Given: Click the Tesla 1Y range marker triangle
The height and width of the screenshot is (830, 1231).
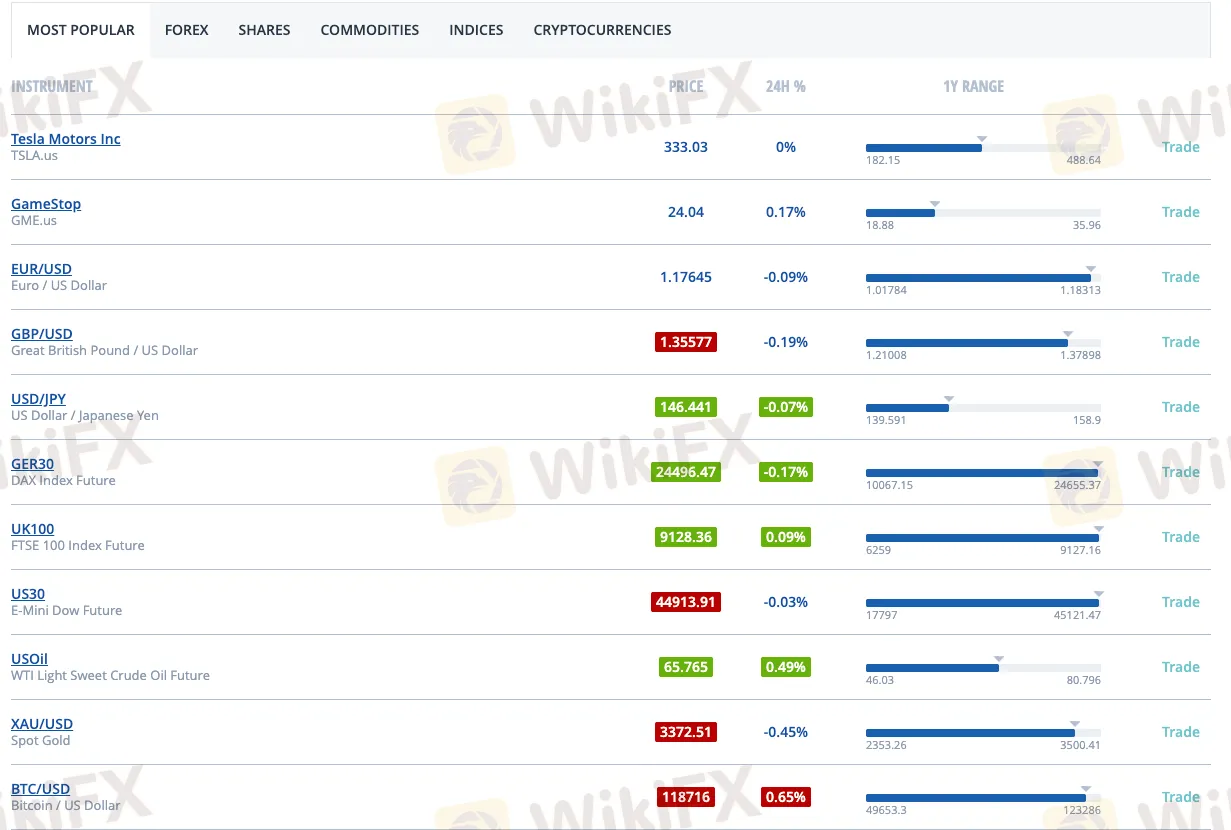Looking at the screenshot, I should 982,139.
